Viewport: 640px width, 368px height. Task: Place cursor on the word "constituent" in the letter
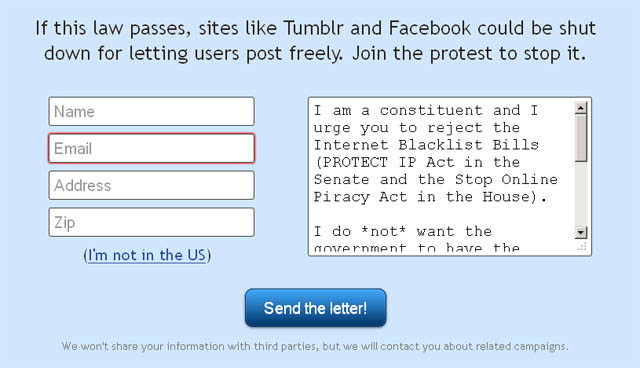431,111
